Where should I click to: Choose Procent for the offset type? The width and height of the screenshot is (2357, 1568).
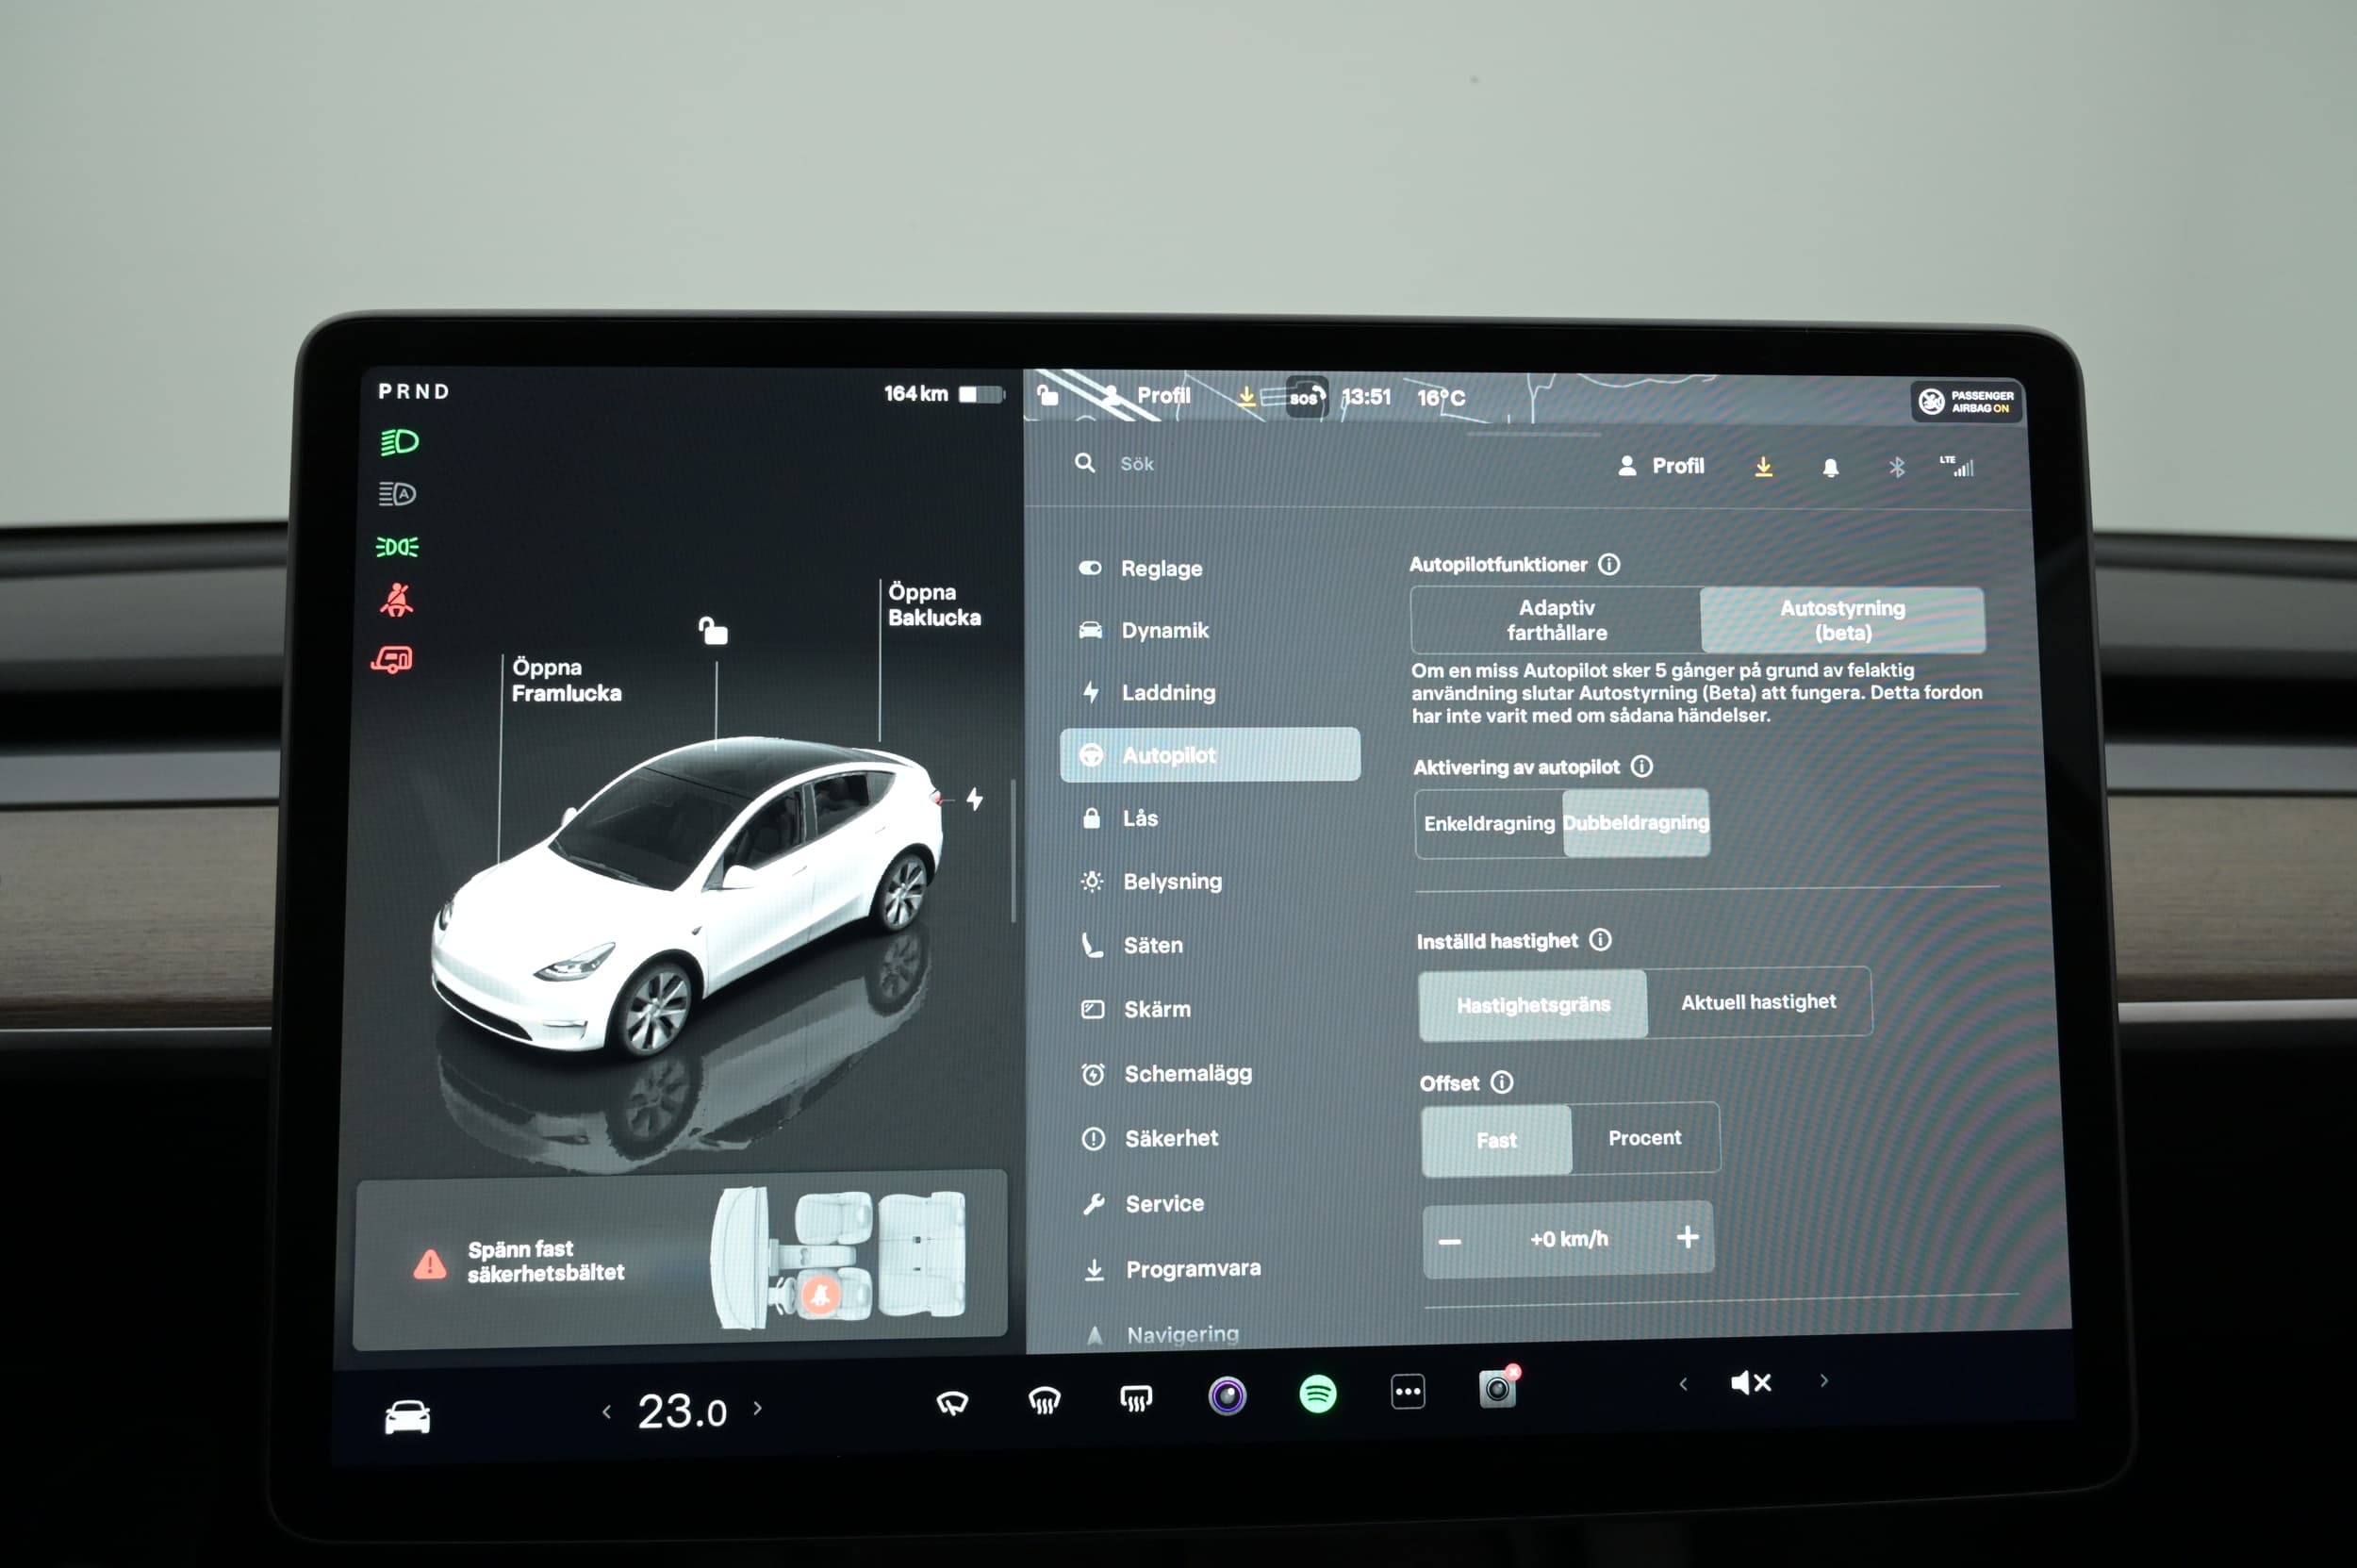[x=1644, y=1138]
